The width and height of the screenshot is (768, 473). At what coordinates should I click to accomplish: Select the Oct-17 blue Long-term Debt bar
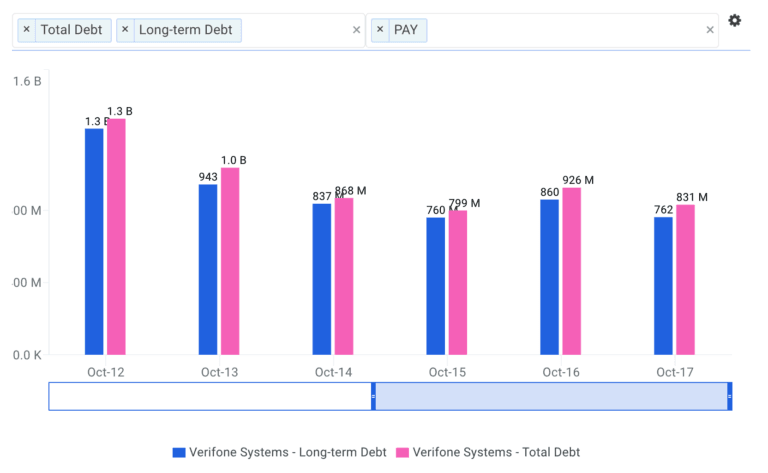[663, 285]
